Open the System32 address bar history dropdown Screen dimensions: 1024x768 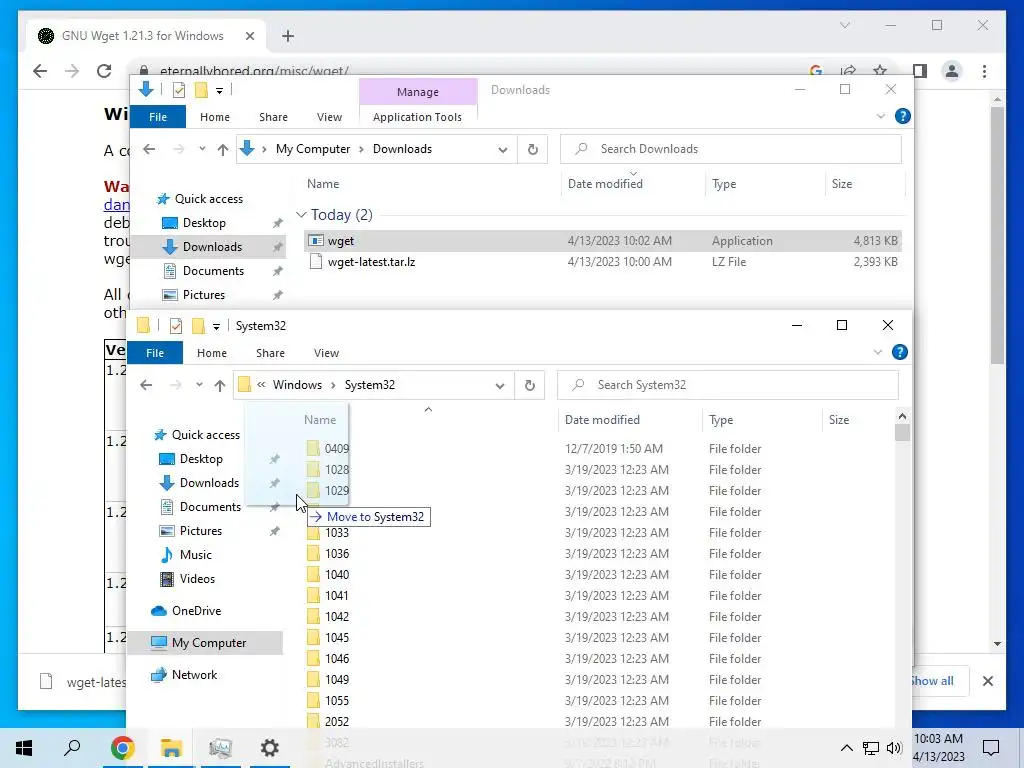(500, 385)
